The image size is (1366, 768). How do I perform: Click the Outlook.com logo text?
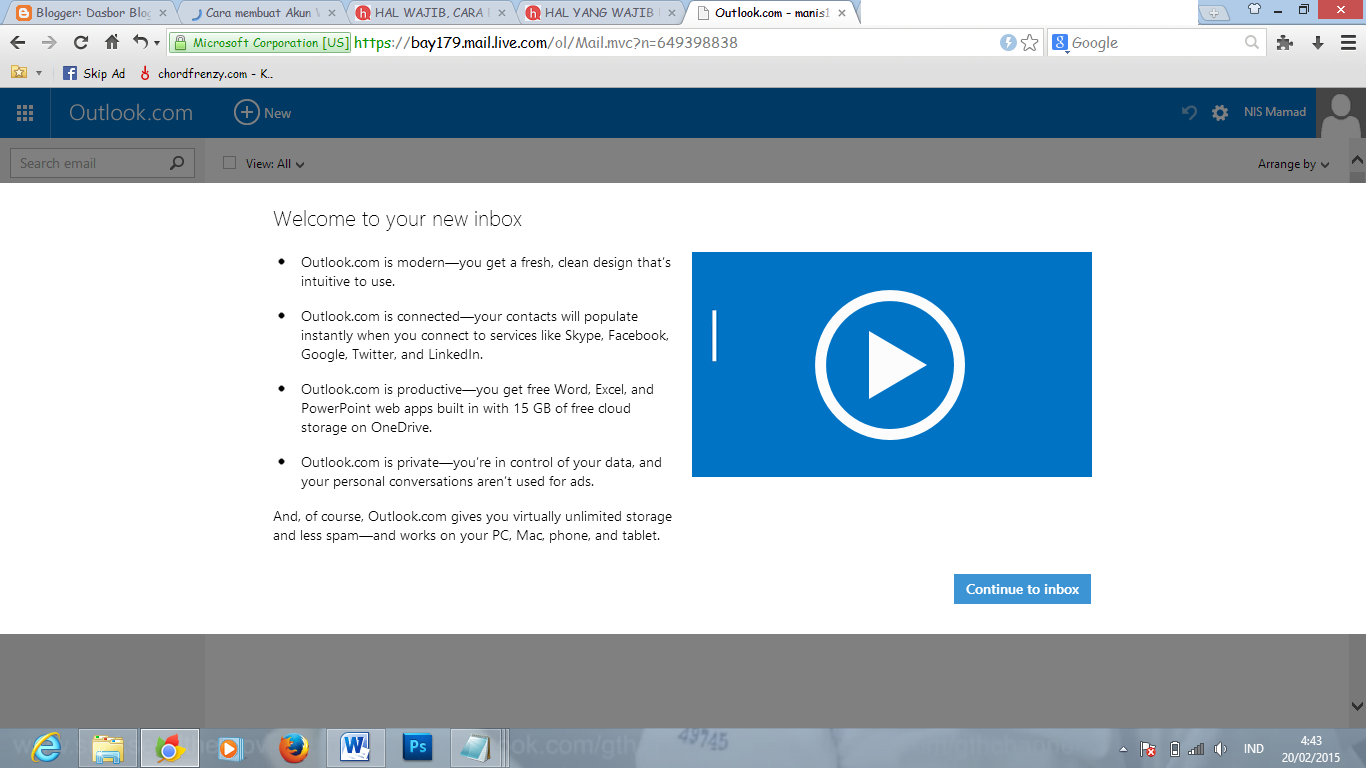pos(131,113)
